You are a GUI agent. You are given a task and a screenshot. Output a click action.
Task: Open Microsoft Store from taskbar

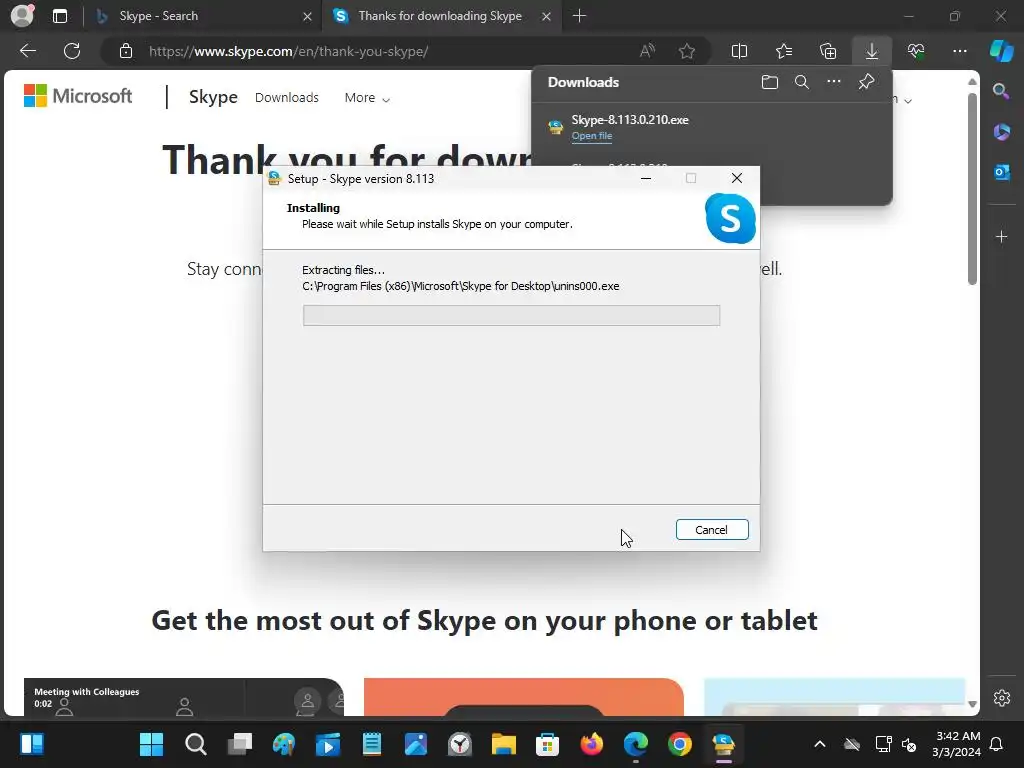pyautogui.click(x=547, y=744)
